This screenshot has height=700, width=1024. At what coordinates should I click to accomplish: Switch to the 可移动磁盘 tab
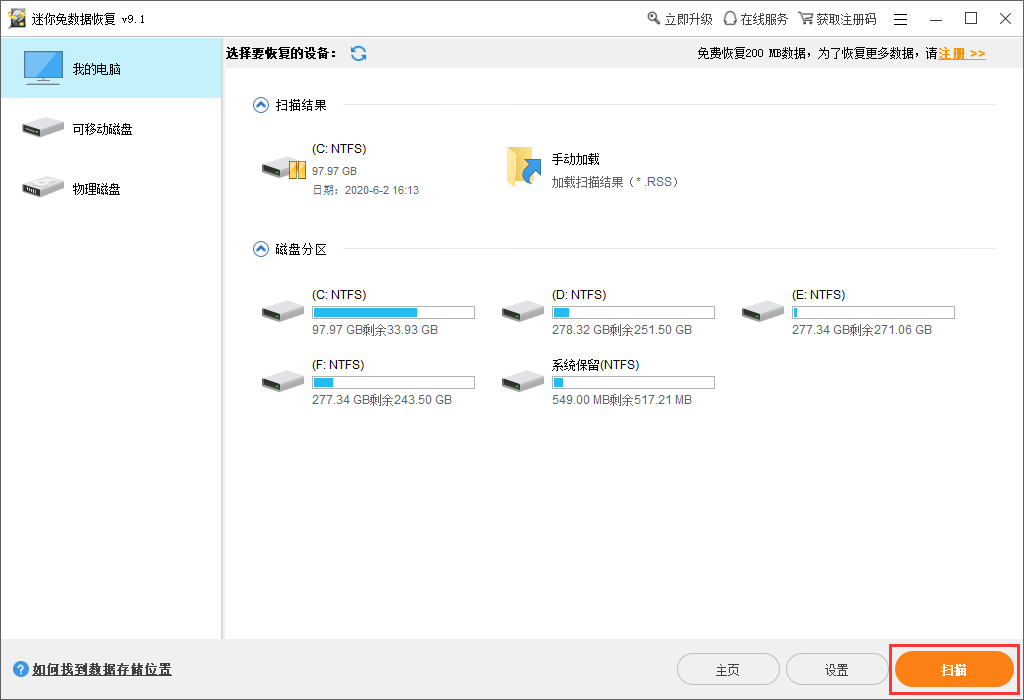point(112,129)
